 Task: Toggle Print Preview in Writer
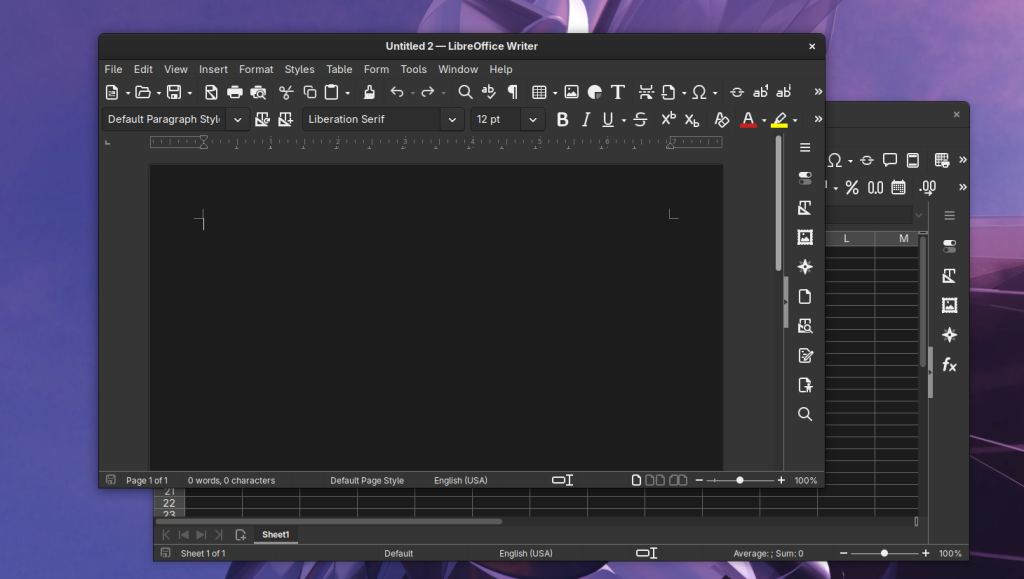259,92
